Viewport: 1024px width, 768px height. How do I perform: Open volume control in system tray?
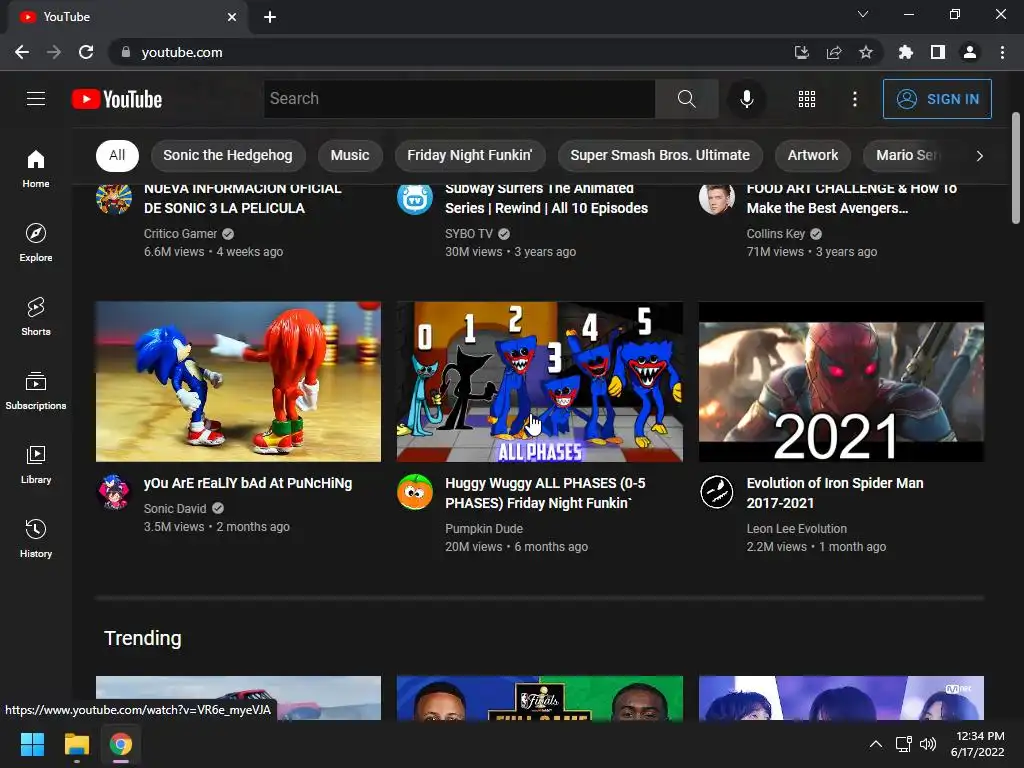927,744
